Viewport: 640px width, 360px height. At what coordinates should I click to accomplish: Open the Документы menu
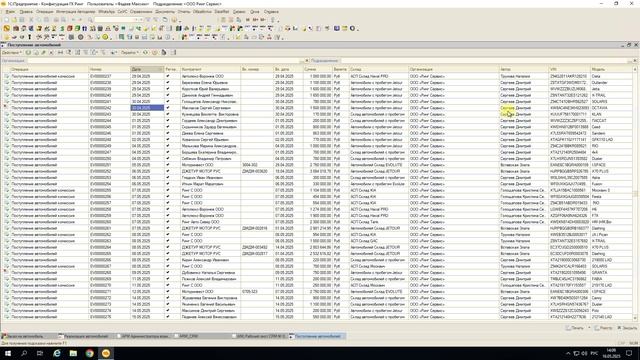[x=165, y=12]
